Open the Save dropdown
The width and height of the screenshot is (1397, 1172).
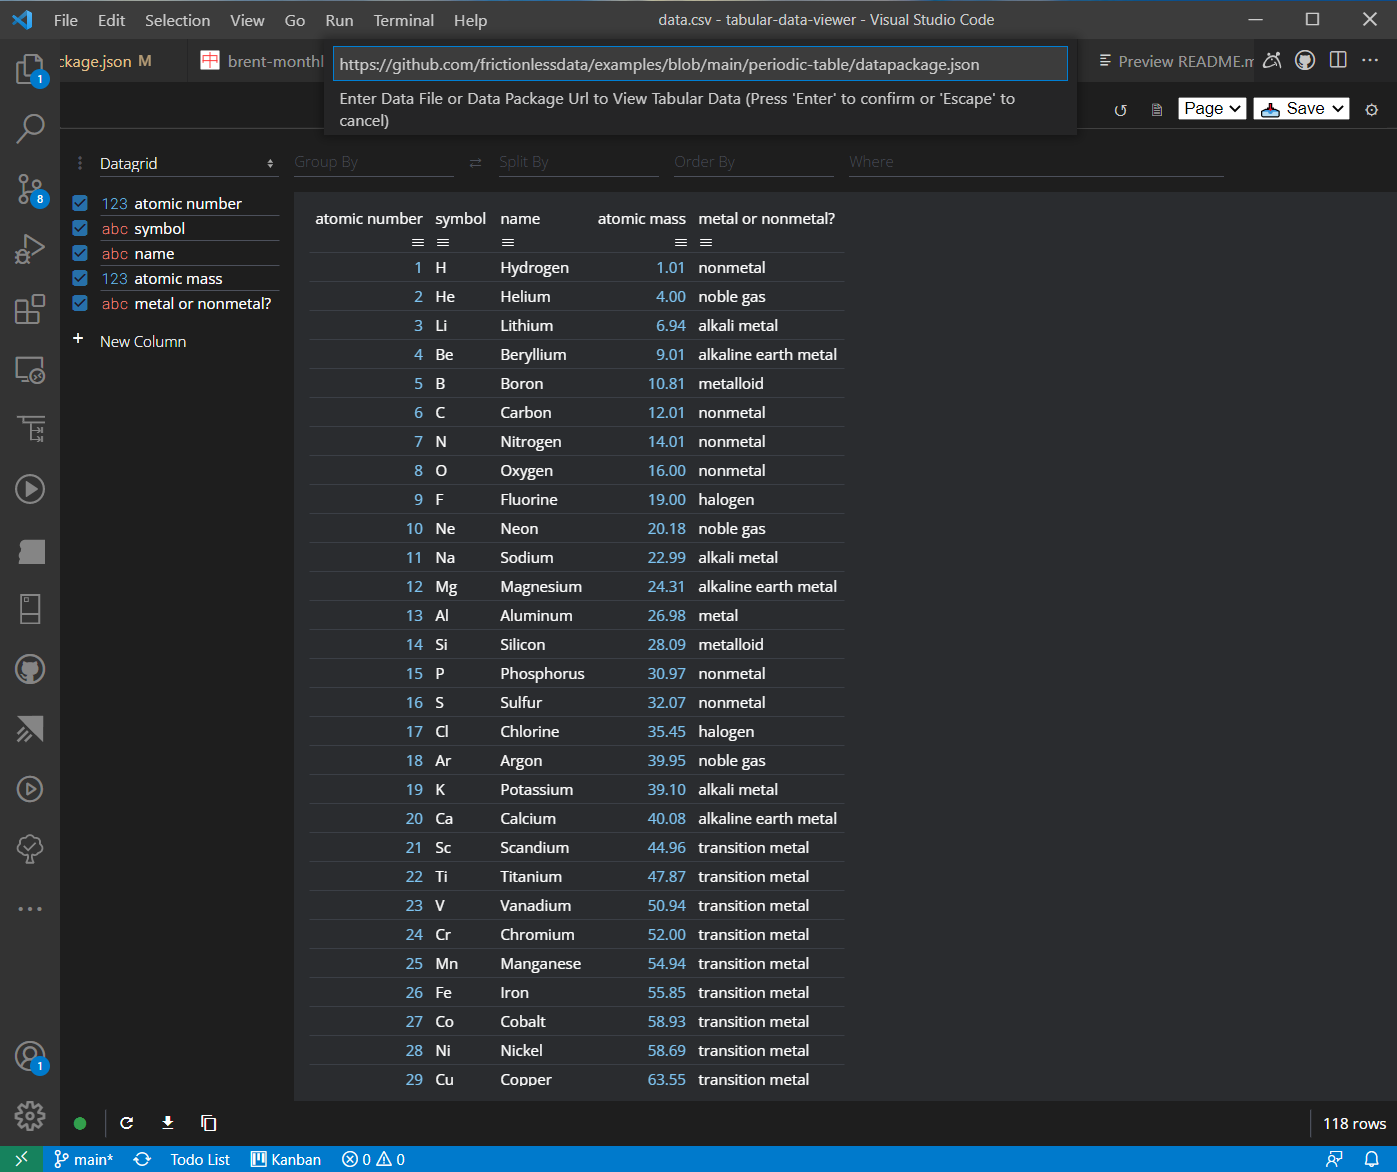tap(1301, 108)
